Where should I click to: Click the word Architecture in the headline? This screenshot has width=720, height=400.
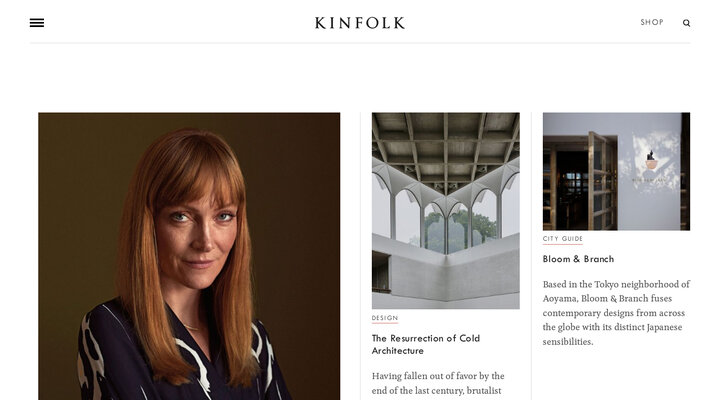398,351
